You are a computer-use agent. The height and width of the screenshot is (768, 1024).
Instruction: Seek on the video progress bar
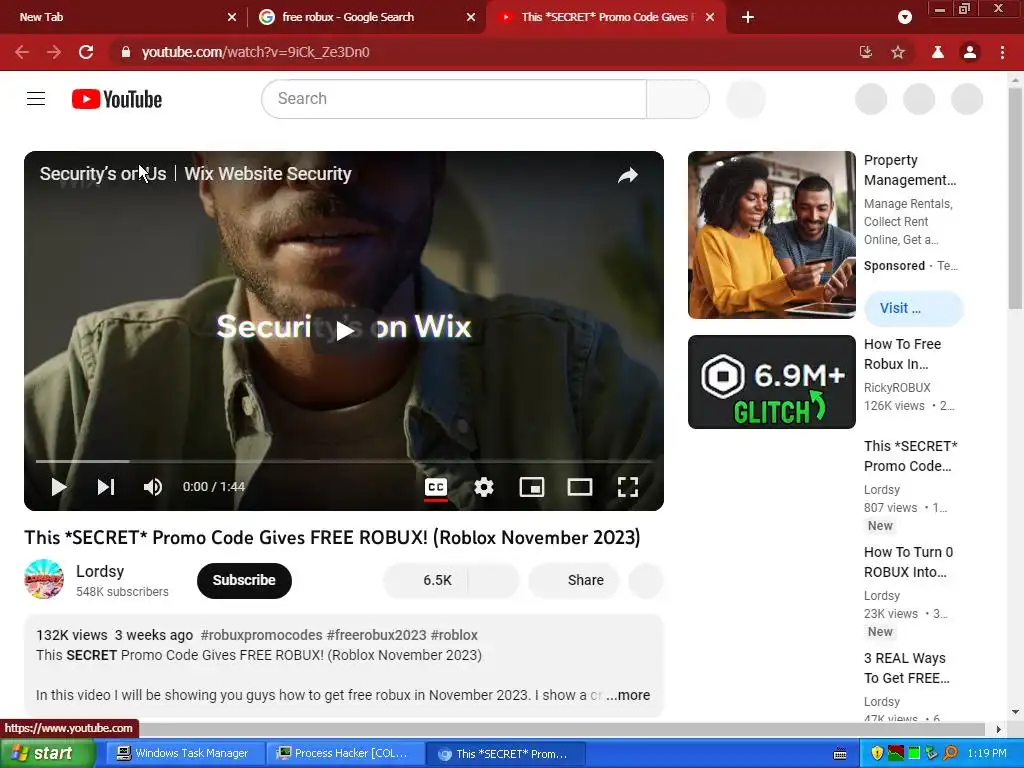point(344,461)
